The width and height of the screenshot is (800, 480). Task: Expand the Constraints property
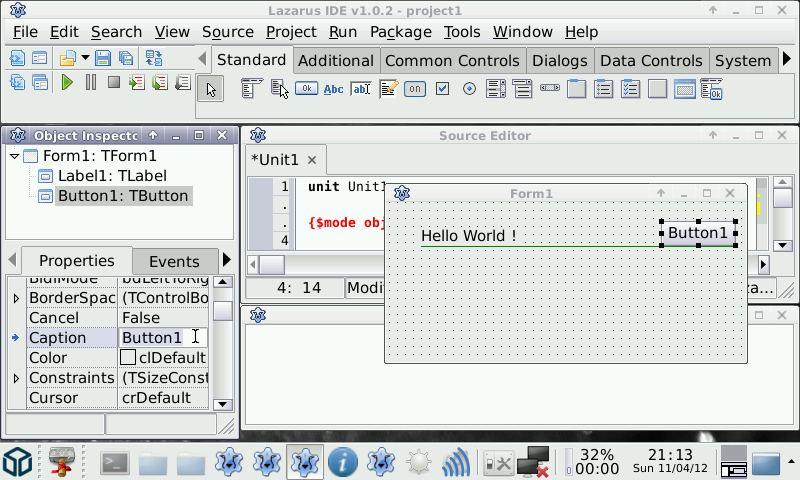point(16,378)
